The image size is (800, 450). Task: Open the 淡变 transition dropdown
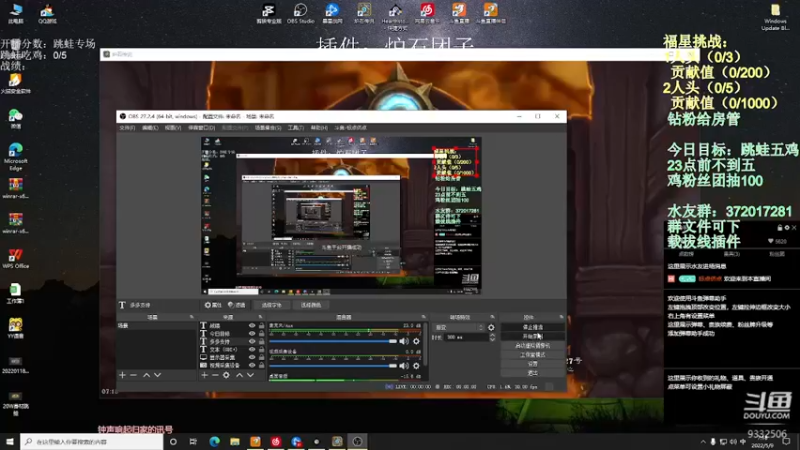pos(458,328)
